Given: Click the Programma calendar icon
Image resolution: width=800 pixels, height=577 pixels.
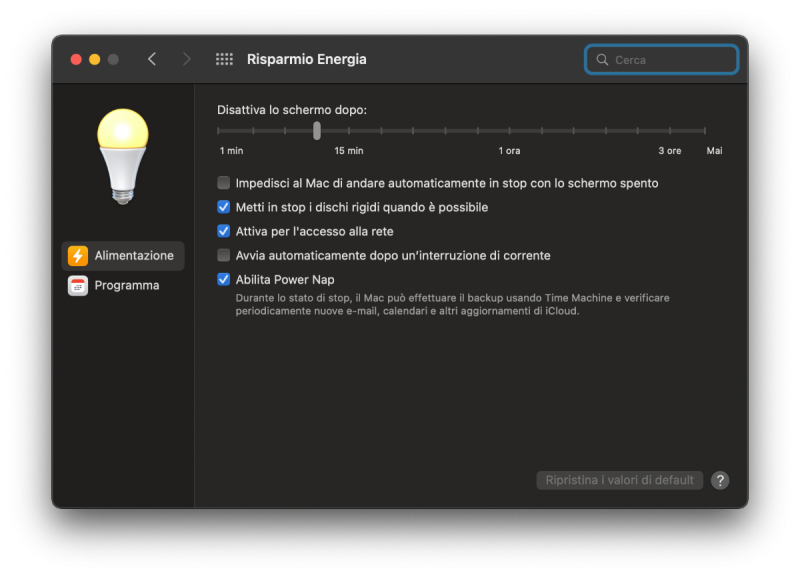Looking at the screenshot, I should point(78,286).
